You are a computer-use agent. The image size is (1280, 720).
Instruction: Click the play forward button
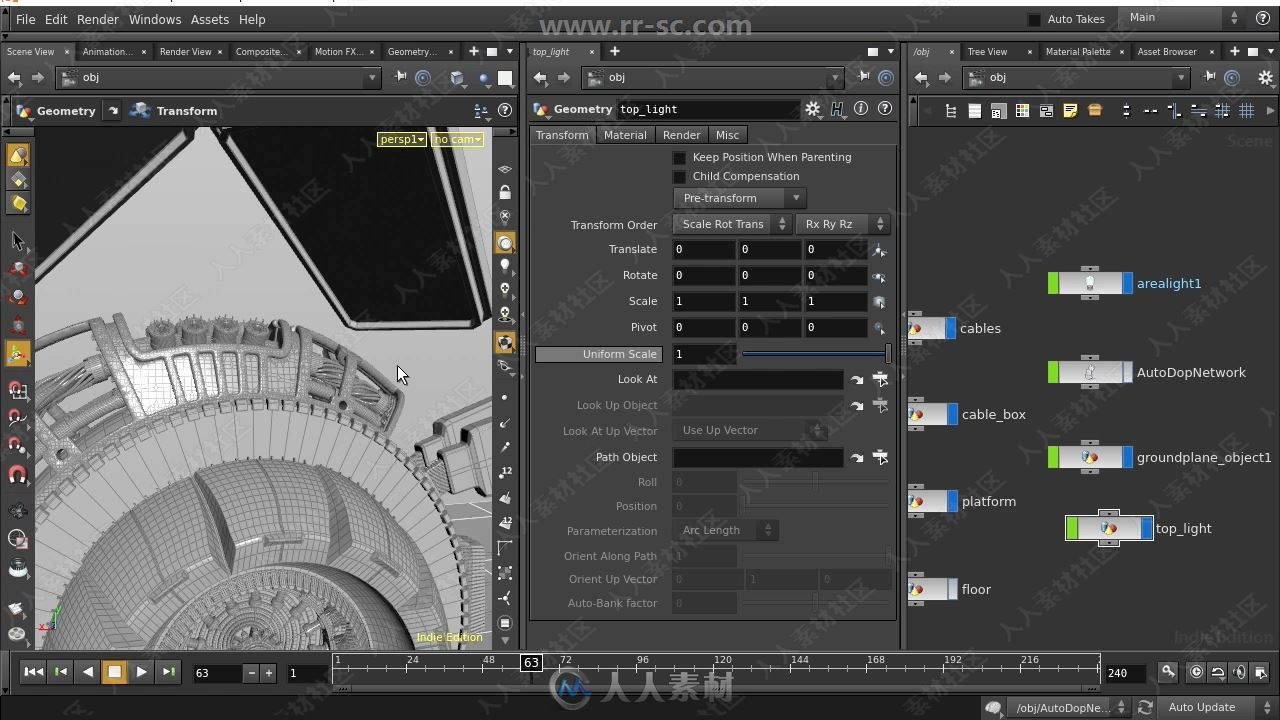point(141,672)
